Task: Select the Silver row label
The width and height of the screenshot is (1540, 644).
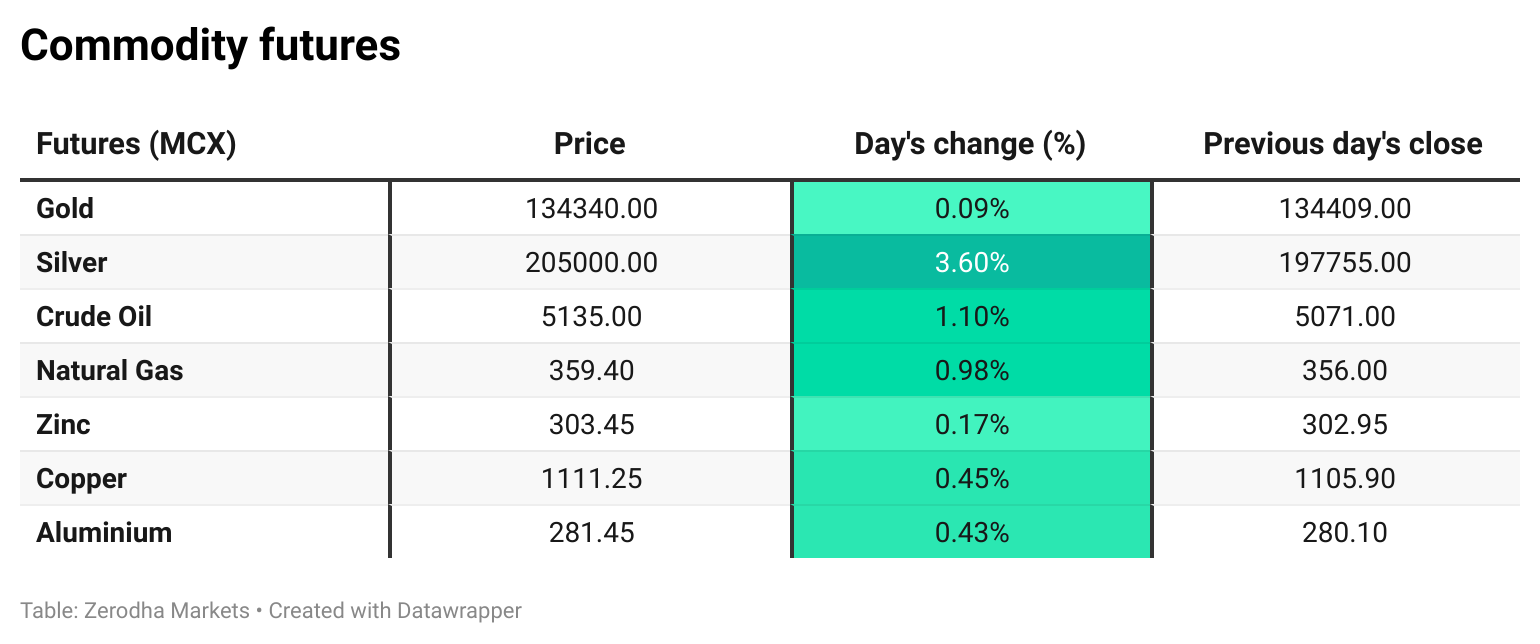Action: click(x=71, y=263)
